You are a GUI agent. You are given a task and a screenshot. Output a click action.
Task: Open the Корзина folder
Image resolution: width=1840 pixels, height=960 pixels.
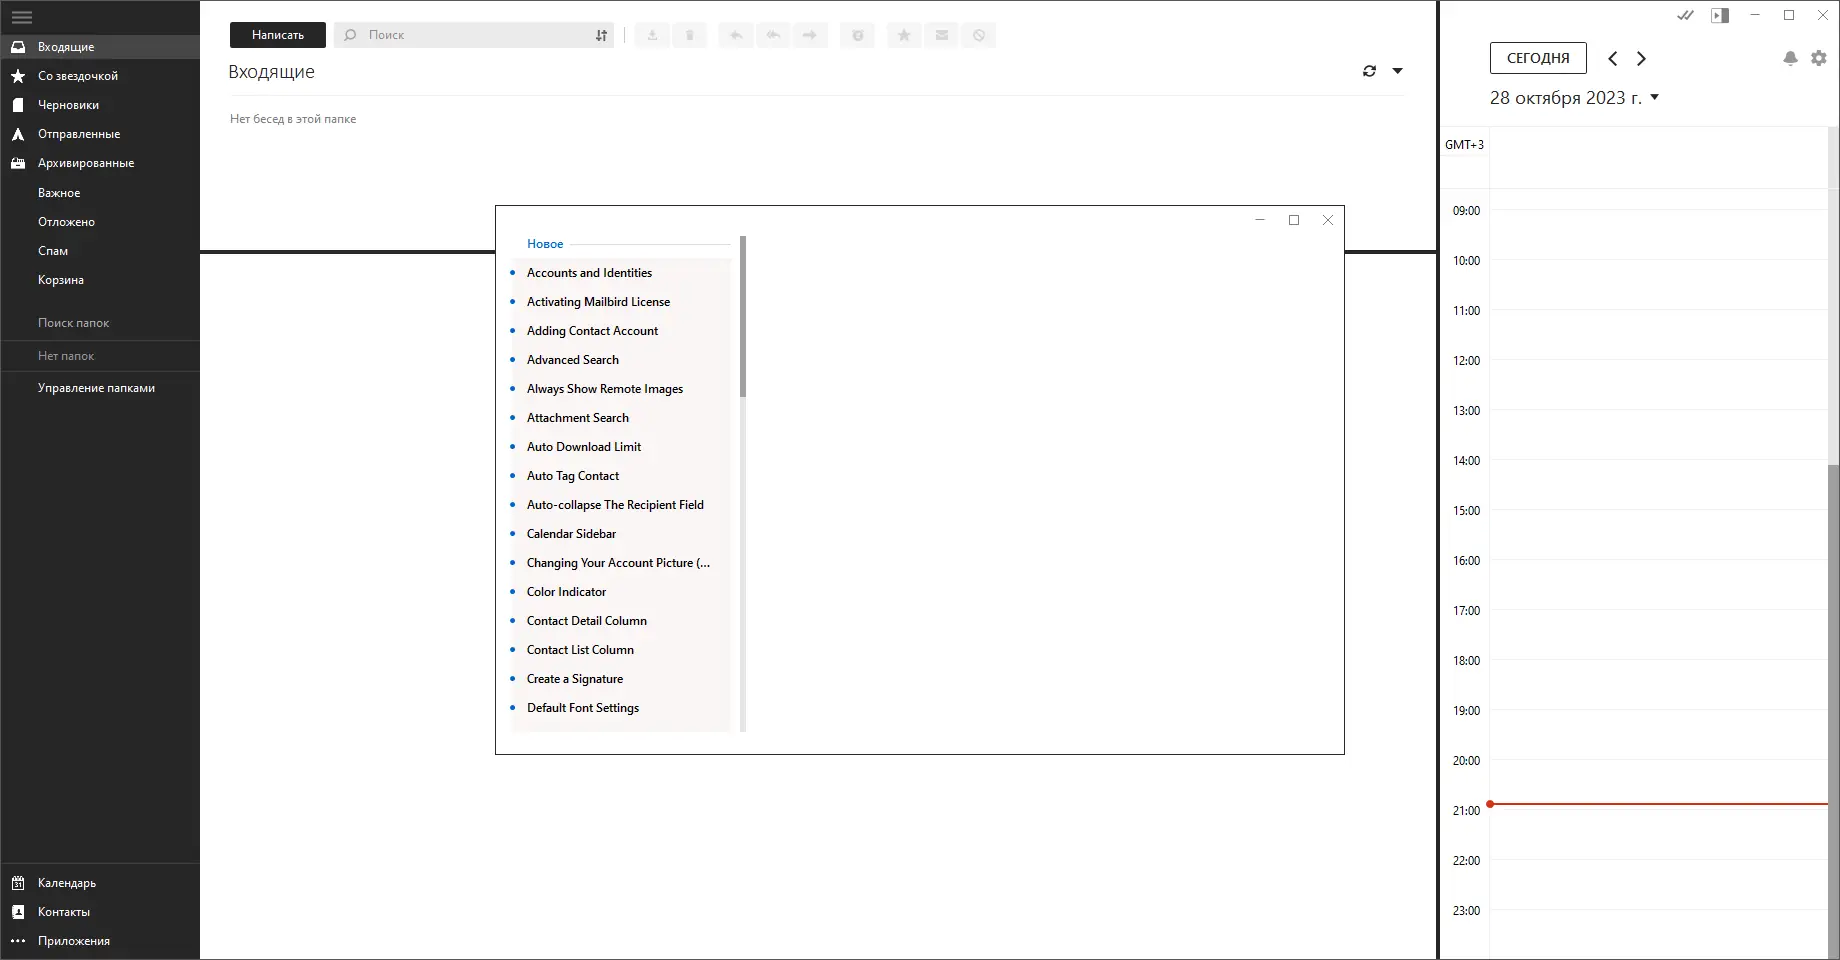(x=100, y=280)
